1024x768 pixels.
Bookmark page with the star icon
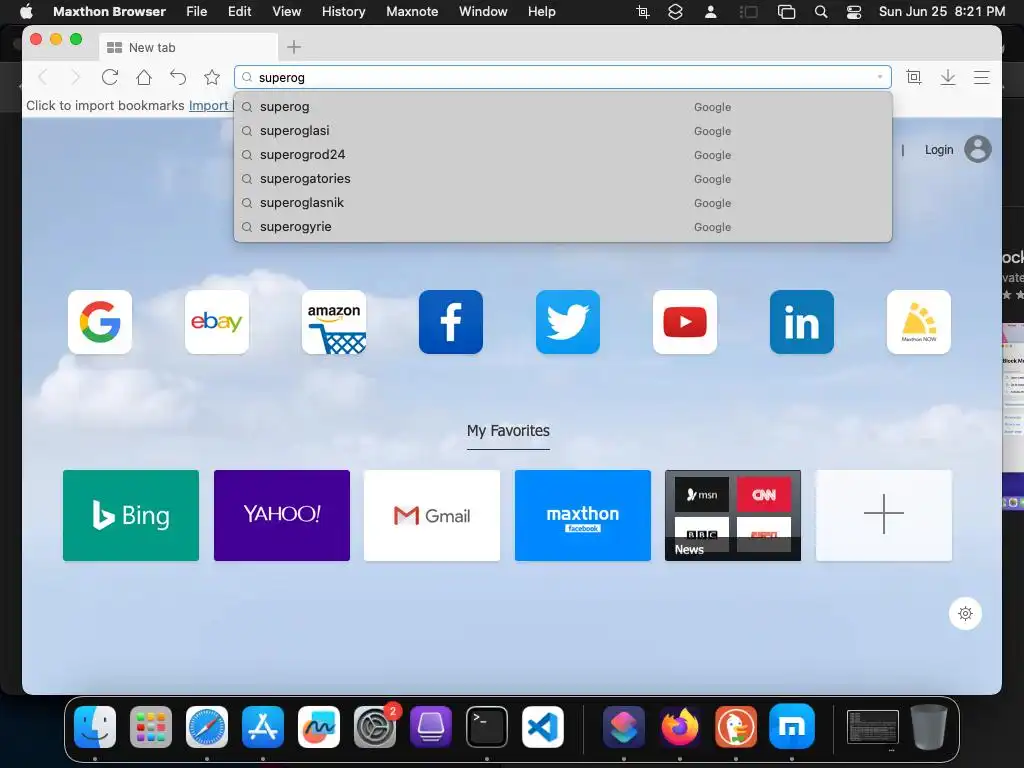click(212, 78)
